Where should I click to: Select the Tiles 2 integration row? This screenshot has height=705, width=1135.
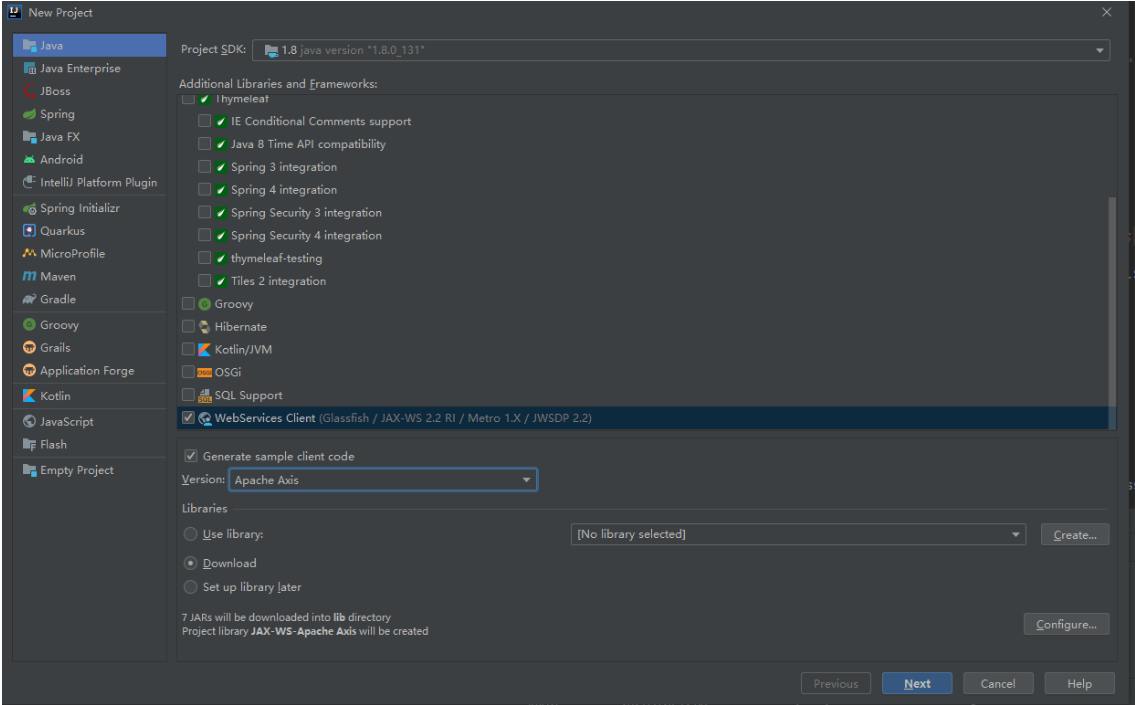(643, 281)
